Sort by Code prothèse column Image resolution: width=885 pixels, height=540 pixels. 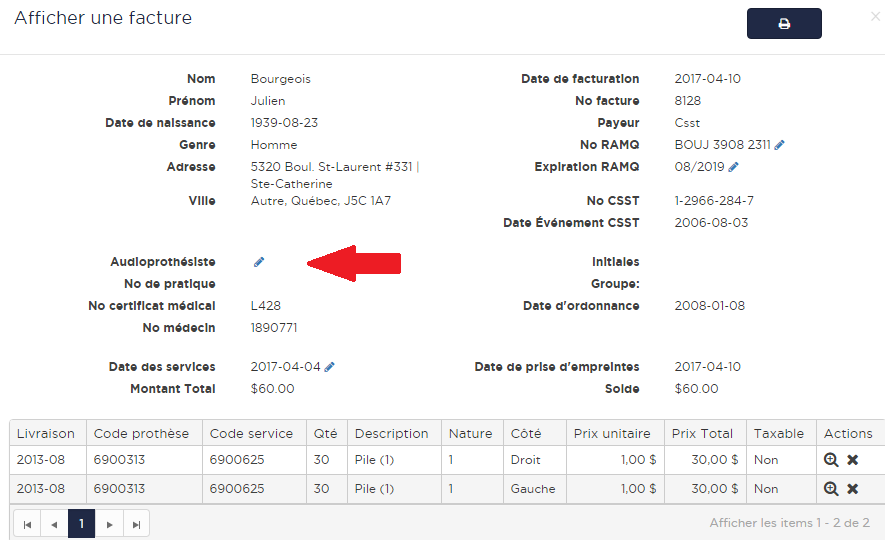pos(141,433)
